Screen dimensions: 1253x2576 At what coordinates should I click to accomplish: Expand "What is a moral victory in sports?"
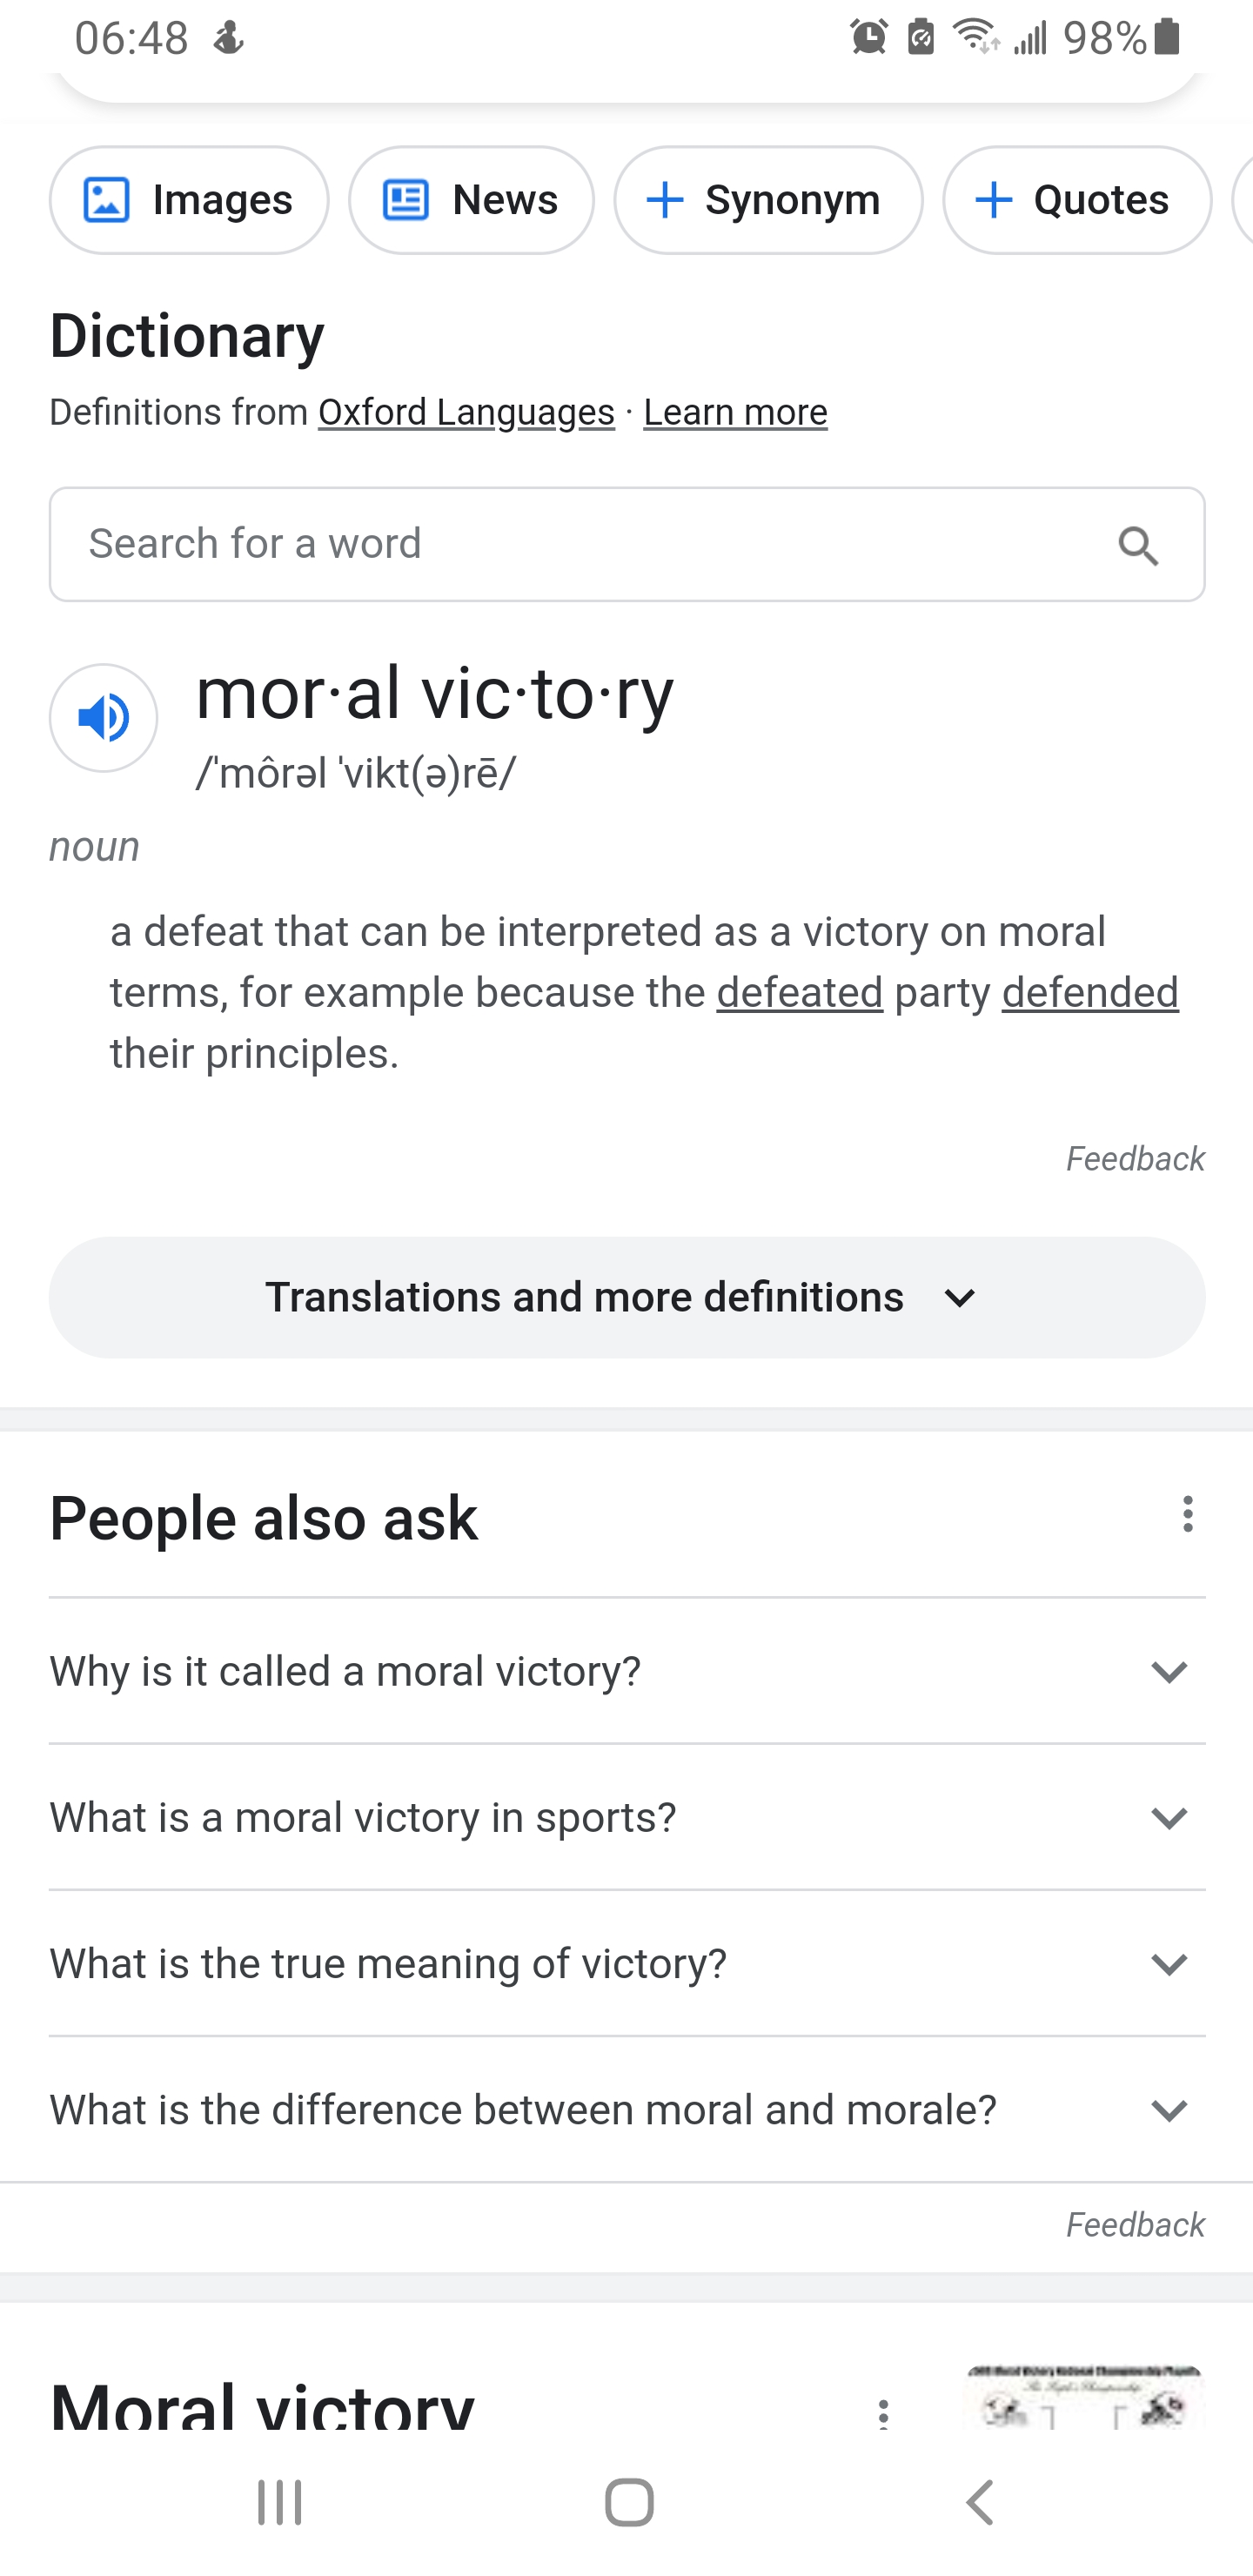coord(627,1817)
